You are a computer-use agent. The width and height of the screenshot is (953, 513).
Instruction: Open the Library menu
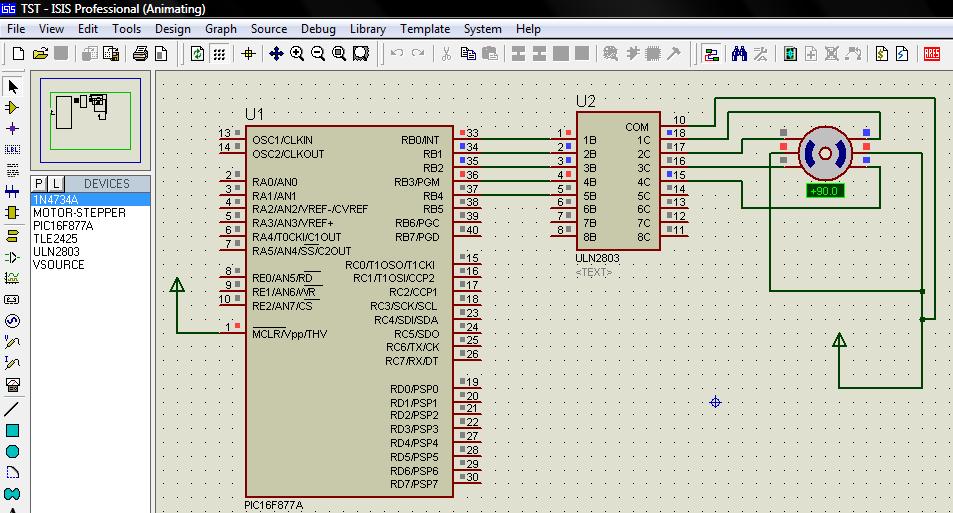368,29
